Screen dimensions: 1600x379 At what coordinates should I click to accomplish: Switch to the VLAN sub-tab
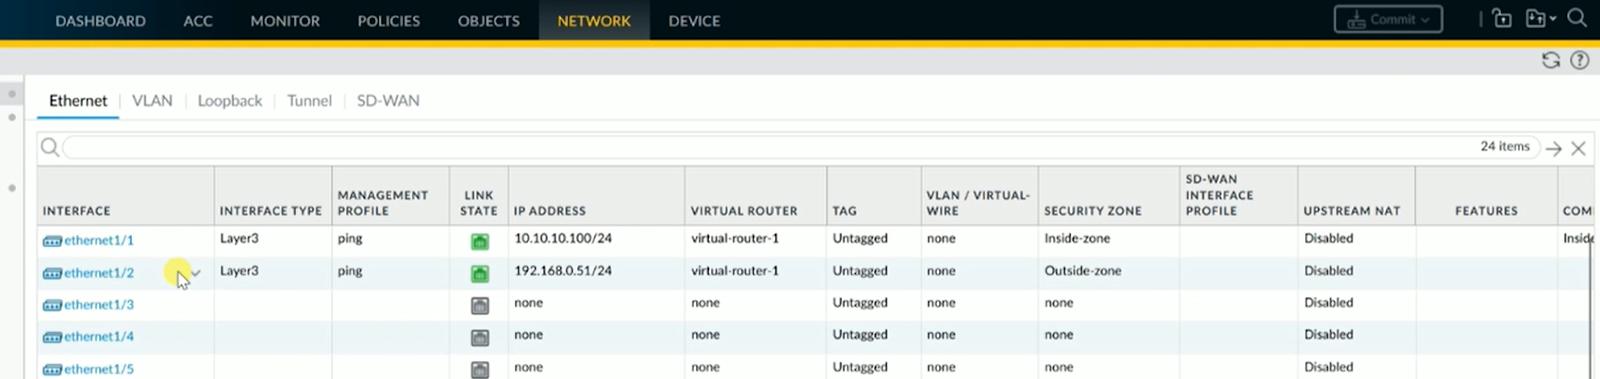152,101
